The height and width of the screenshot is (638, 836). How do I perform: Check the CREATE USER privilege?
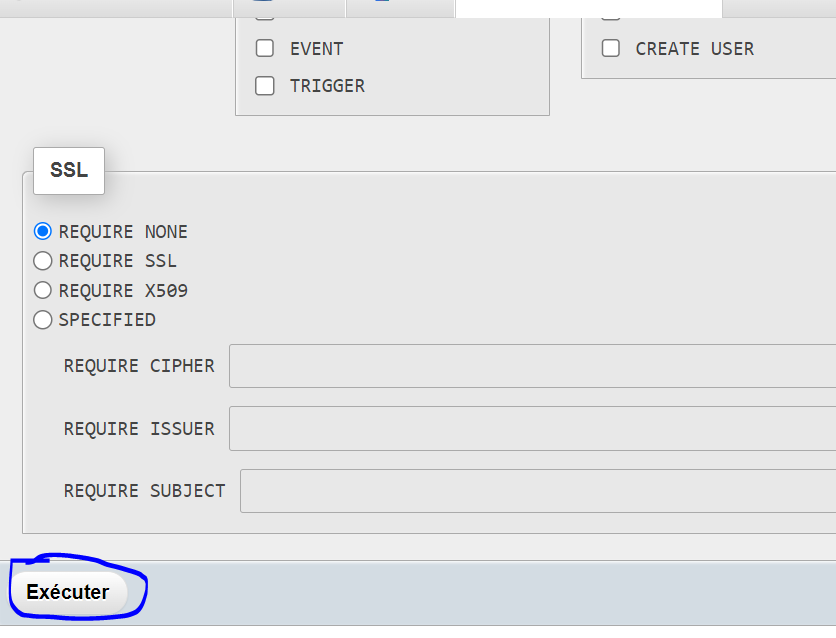pyautogui.click(x=611, y=48)
